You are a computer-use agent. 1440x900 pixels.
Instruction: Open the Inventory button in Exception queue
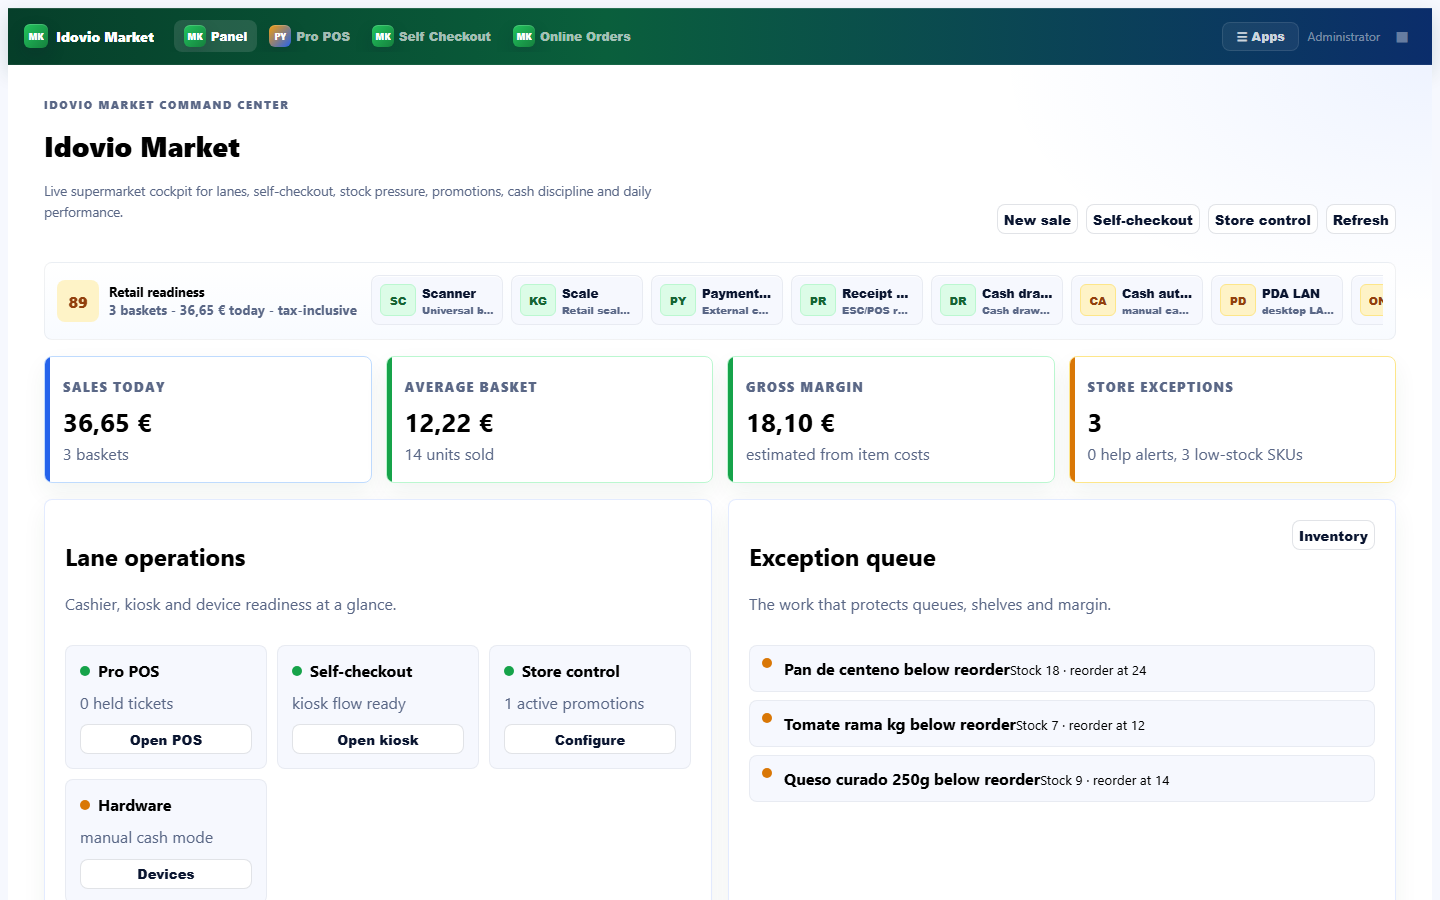coord(1333,536)
